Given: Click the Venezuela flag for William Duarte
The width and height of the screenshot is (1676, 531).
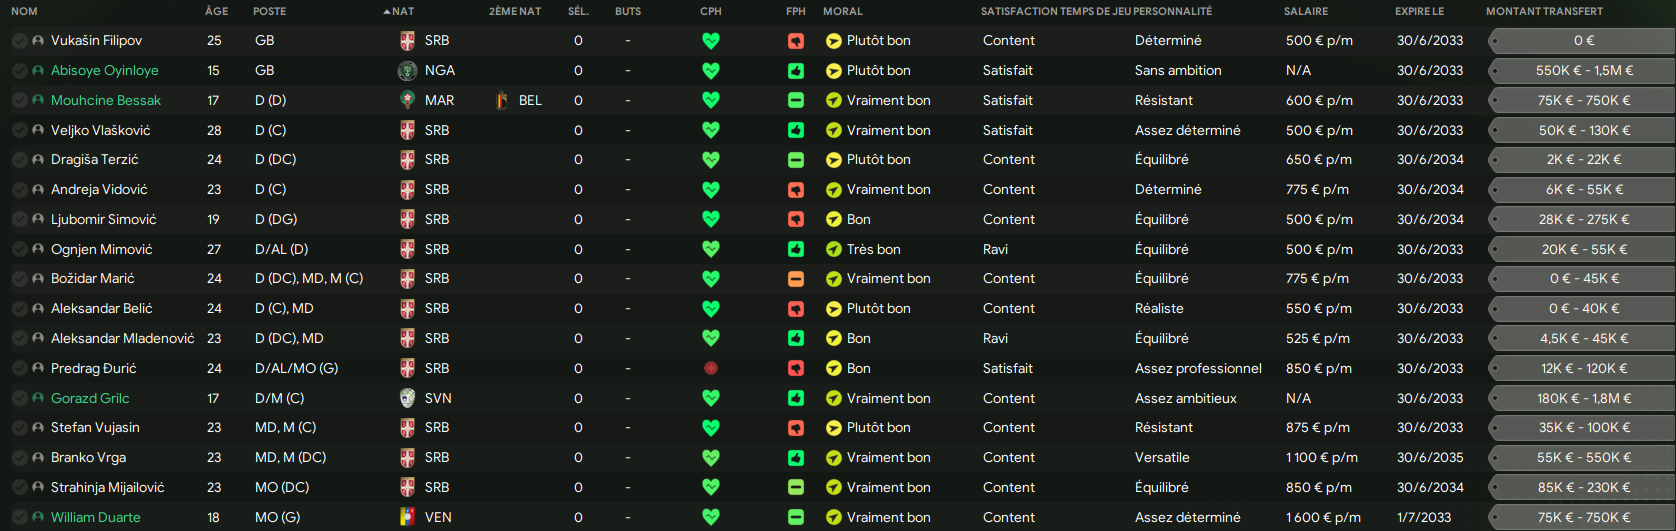Looking at the screenshot, I should [407, 517].
